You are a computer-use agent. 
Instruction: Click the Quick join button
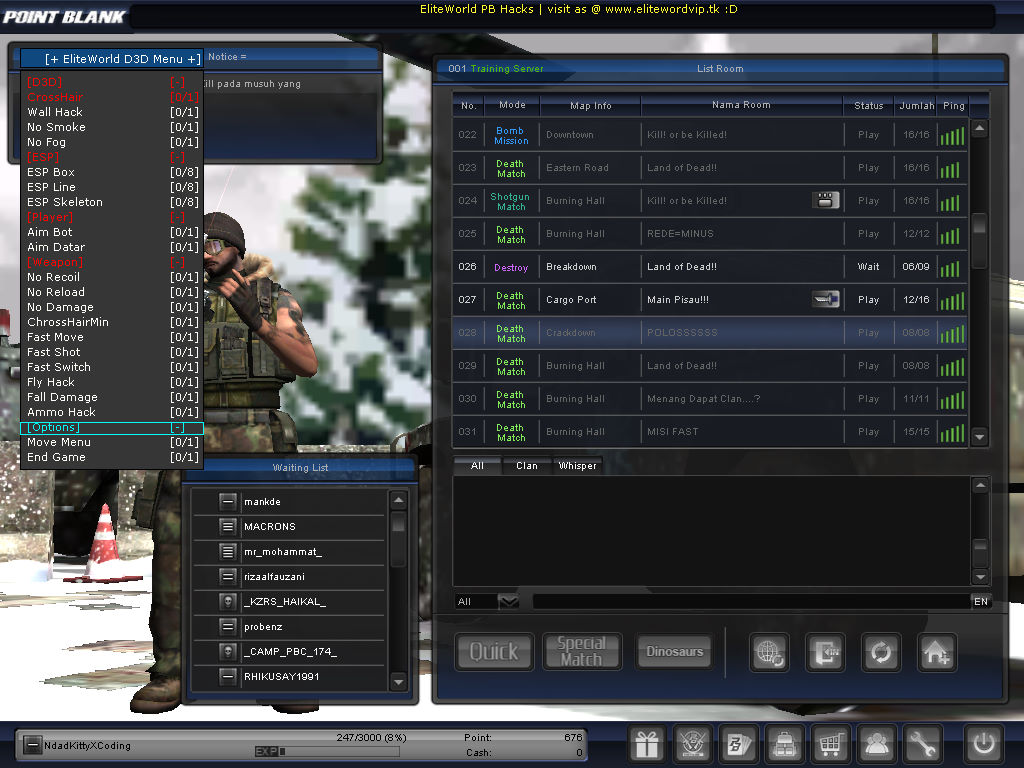[x=494, y=651]
